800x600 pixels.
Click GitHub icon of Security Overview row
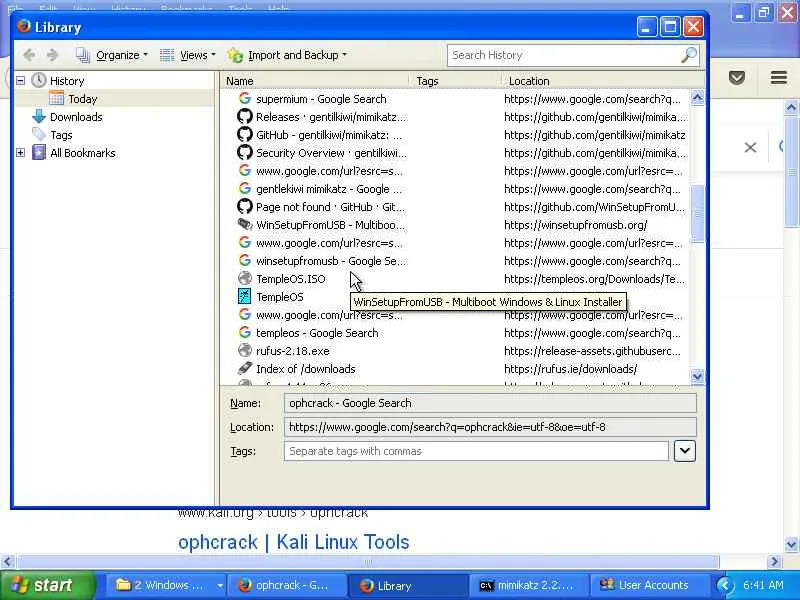coord(245,152)
